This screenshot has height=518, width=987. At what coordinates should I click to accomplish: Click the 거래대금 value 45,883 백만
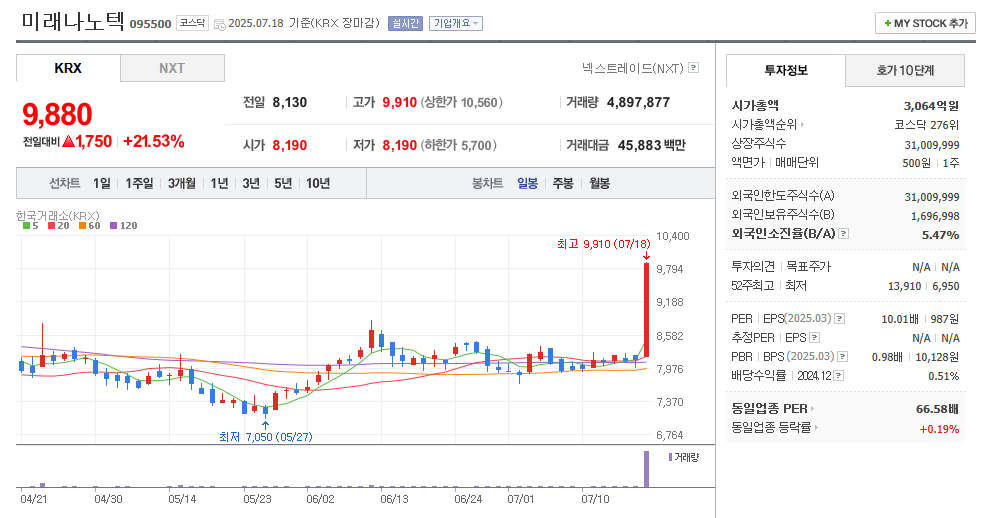click(651, 145)
